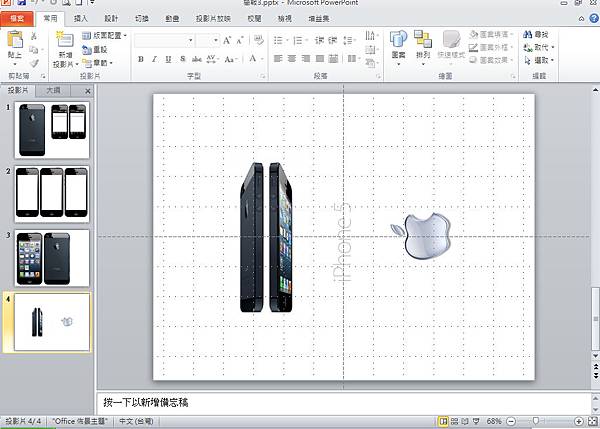Toggle Underline formatting
Screen dimensions: 600x429
coord(168,59)
